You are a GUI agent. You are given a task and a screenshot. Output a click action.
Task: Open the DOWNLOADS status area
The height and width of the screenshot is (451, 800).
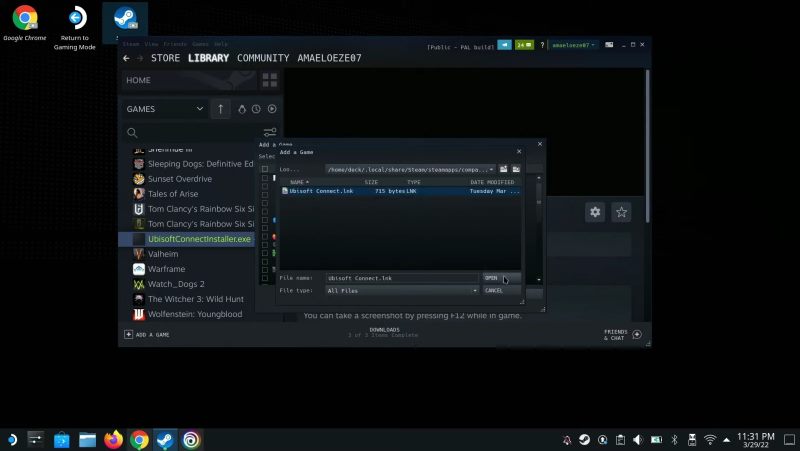click(384, 333)
